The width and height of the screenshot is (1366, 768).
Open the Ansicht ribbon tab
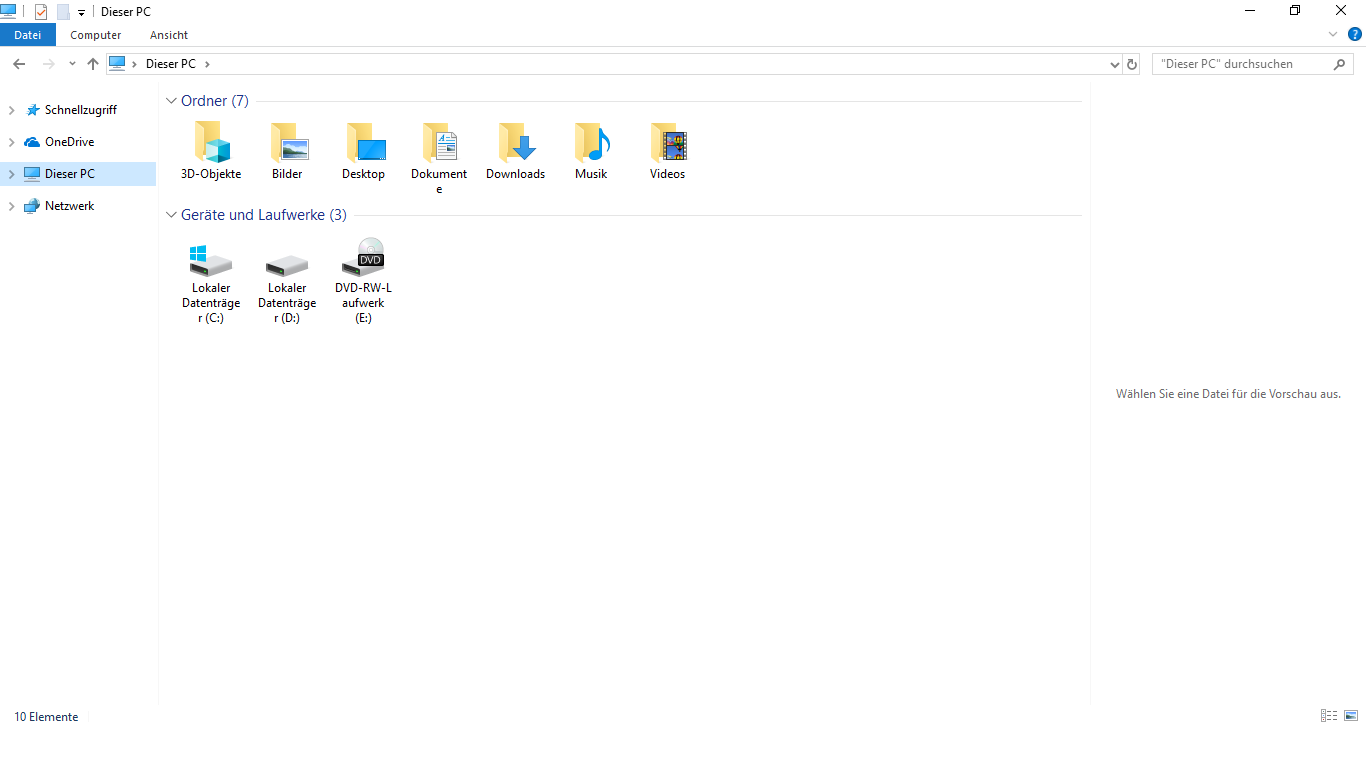click(x=169, y=35)
